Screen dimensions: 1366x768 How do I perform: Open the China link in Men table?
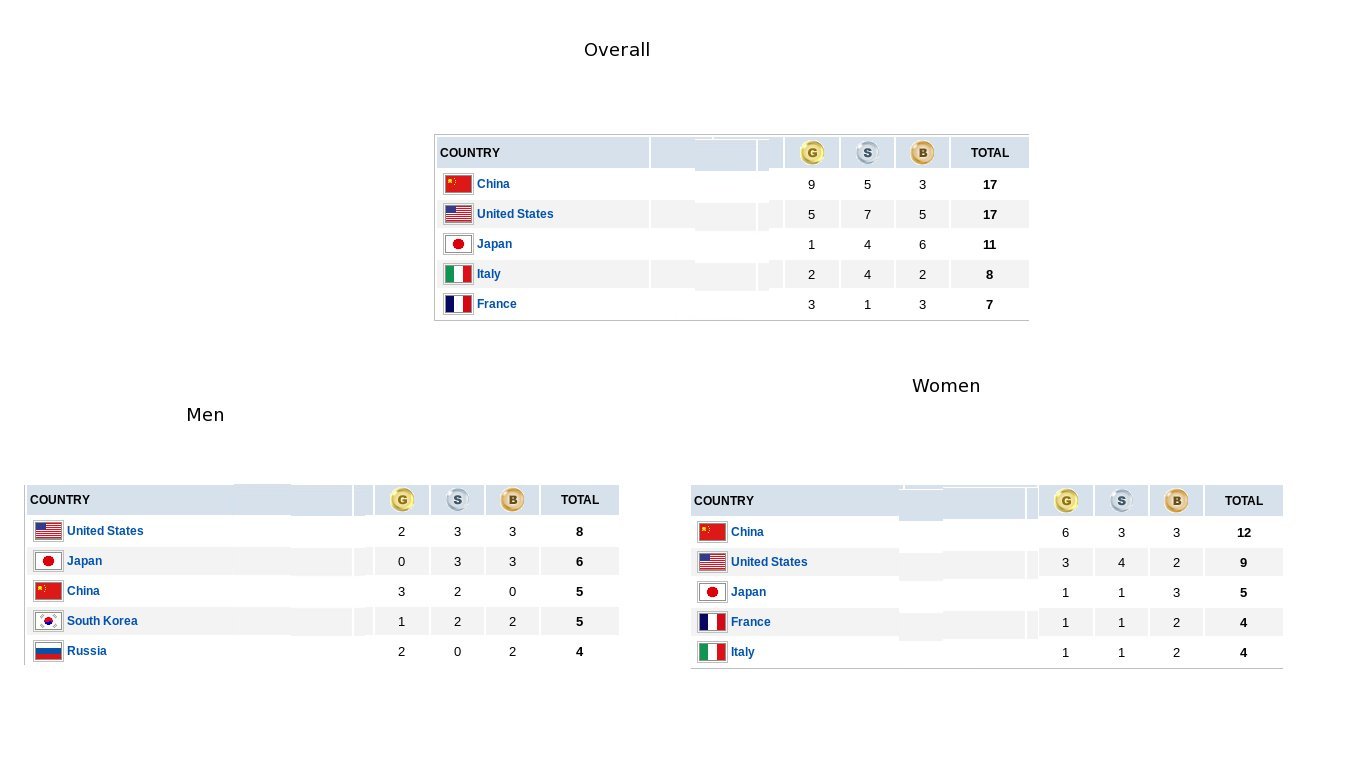click(x=83, y=591)
